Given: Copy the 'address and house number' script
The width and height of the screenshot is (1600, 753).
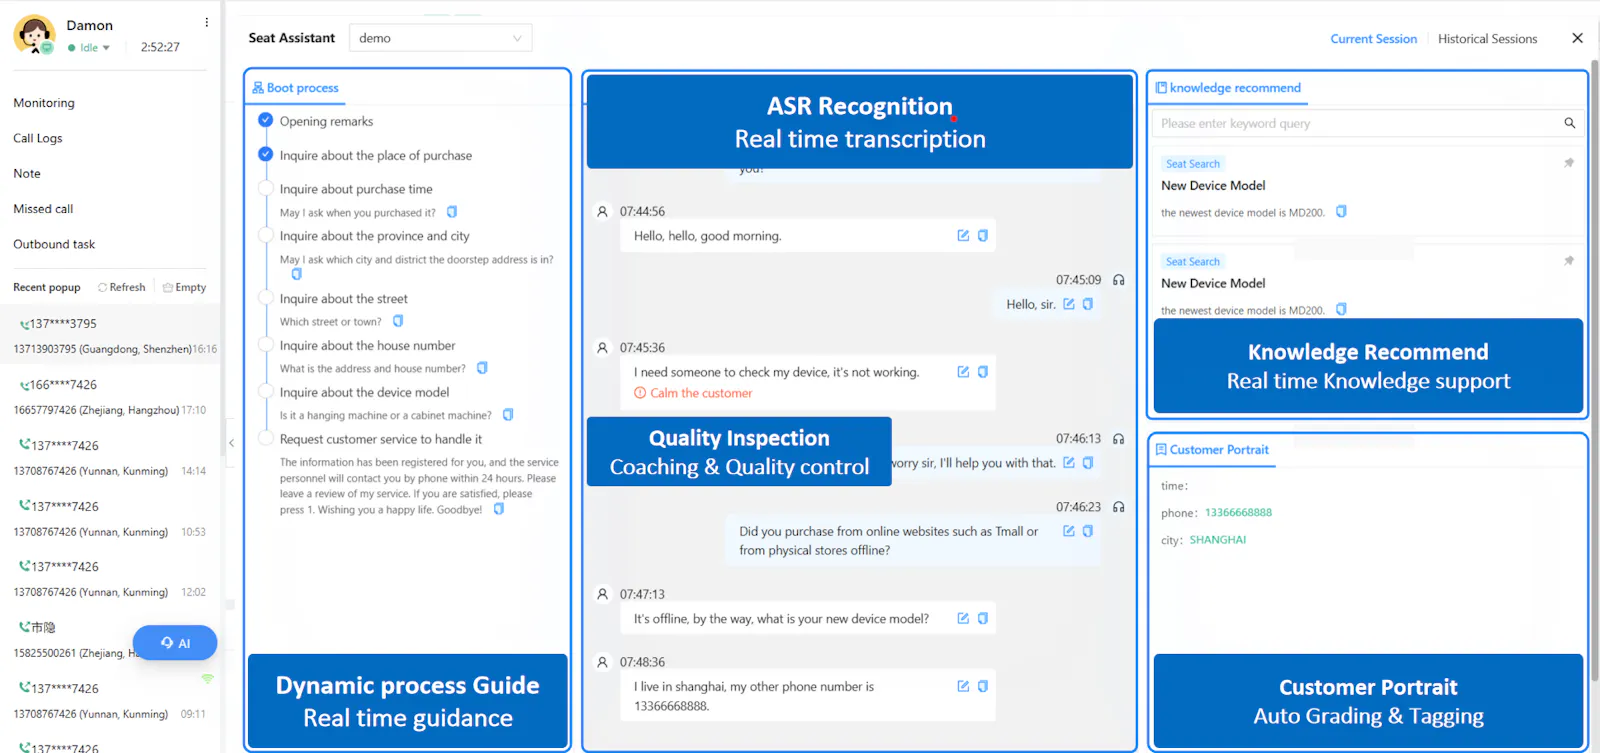Looking at the screenshot, I should [x=482, y=368].
